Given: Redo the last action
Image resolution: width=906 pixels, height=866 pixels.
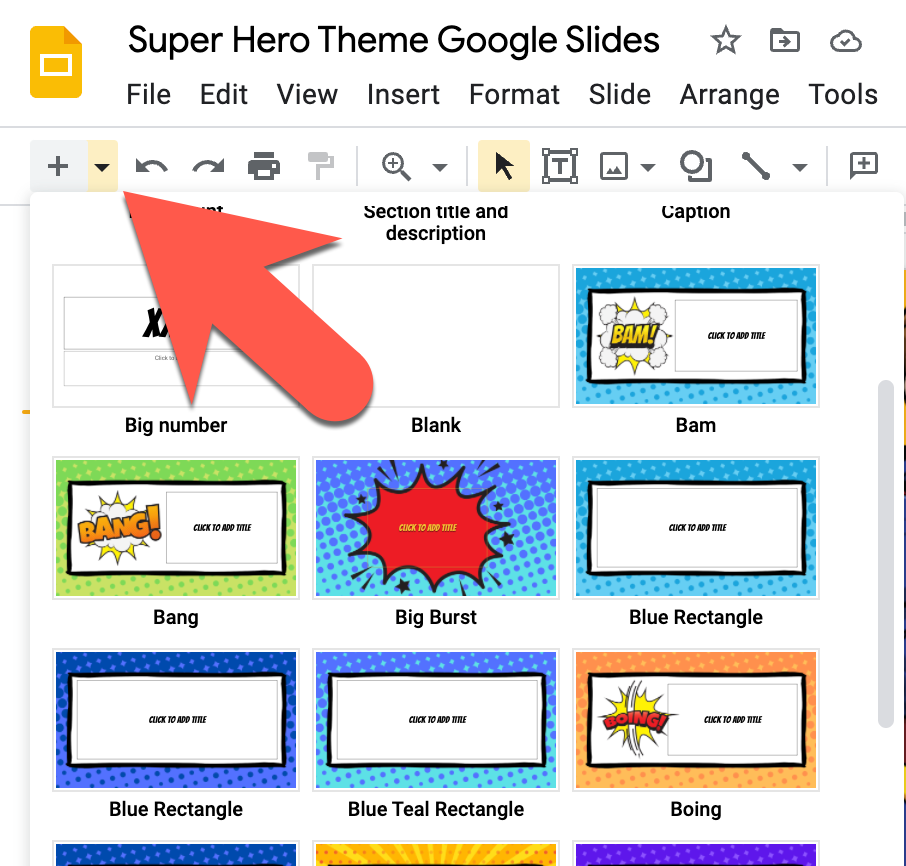Looking at the screenshot, I should point(208,167).
